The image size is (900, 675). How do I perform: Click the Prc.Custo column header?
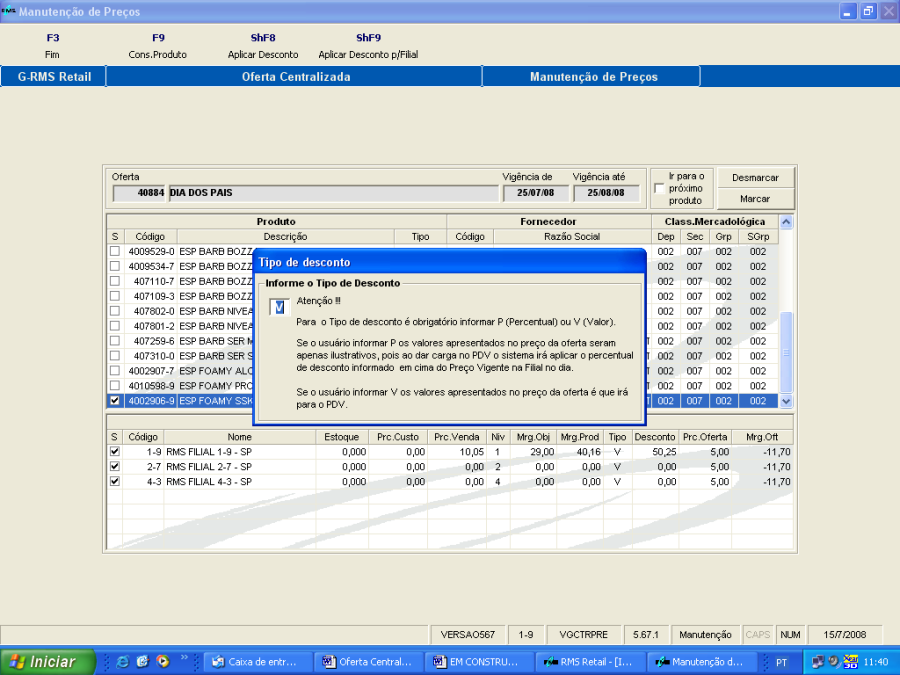398,437
